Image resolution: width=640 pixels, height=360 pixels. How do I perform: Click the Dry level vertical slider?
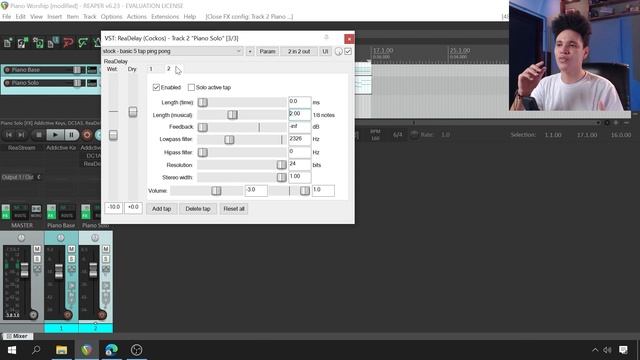(x=133, y=111)
